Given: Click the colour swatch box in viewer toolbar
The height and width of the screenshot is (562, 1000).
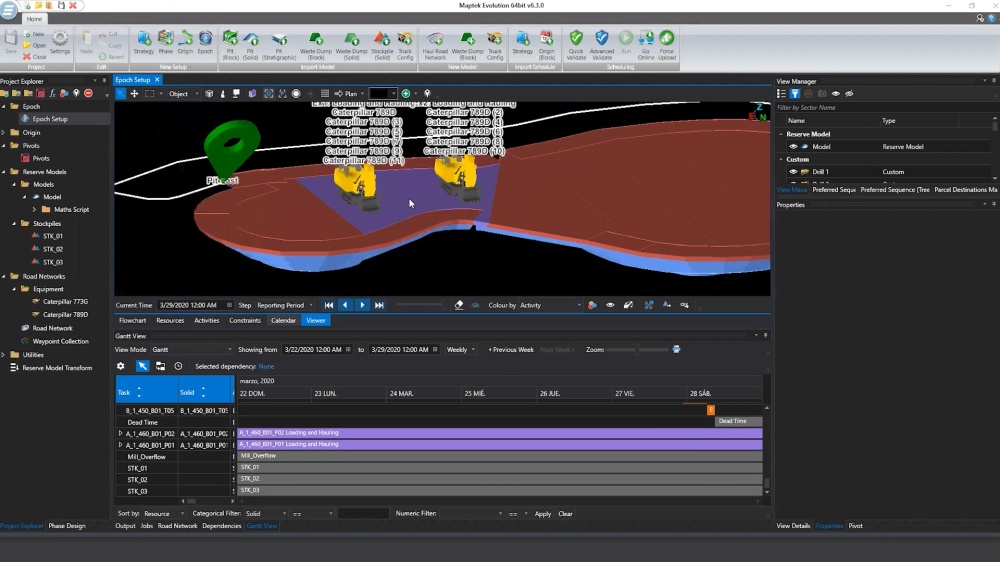Looking at the screenshot, I should pyautogui.click(x=383, y=94).
